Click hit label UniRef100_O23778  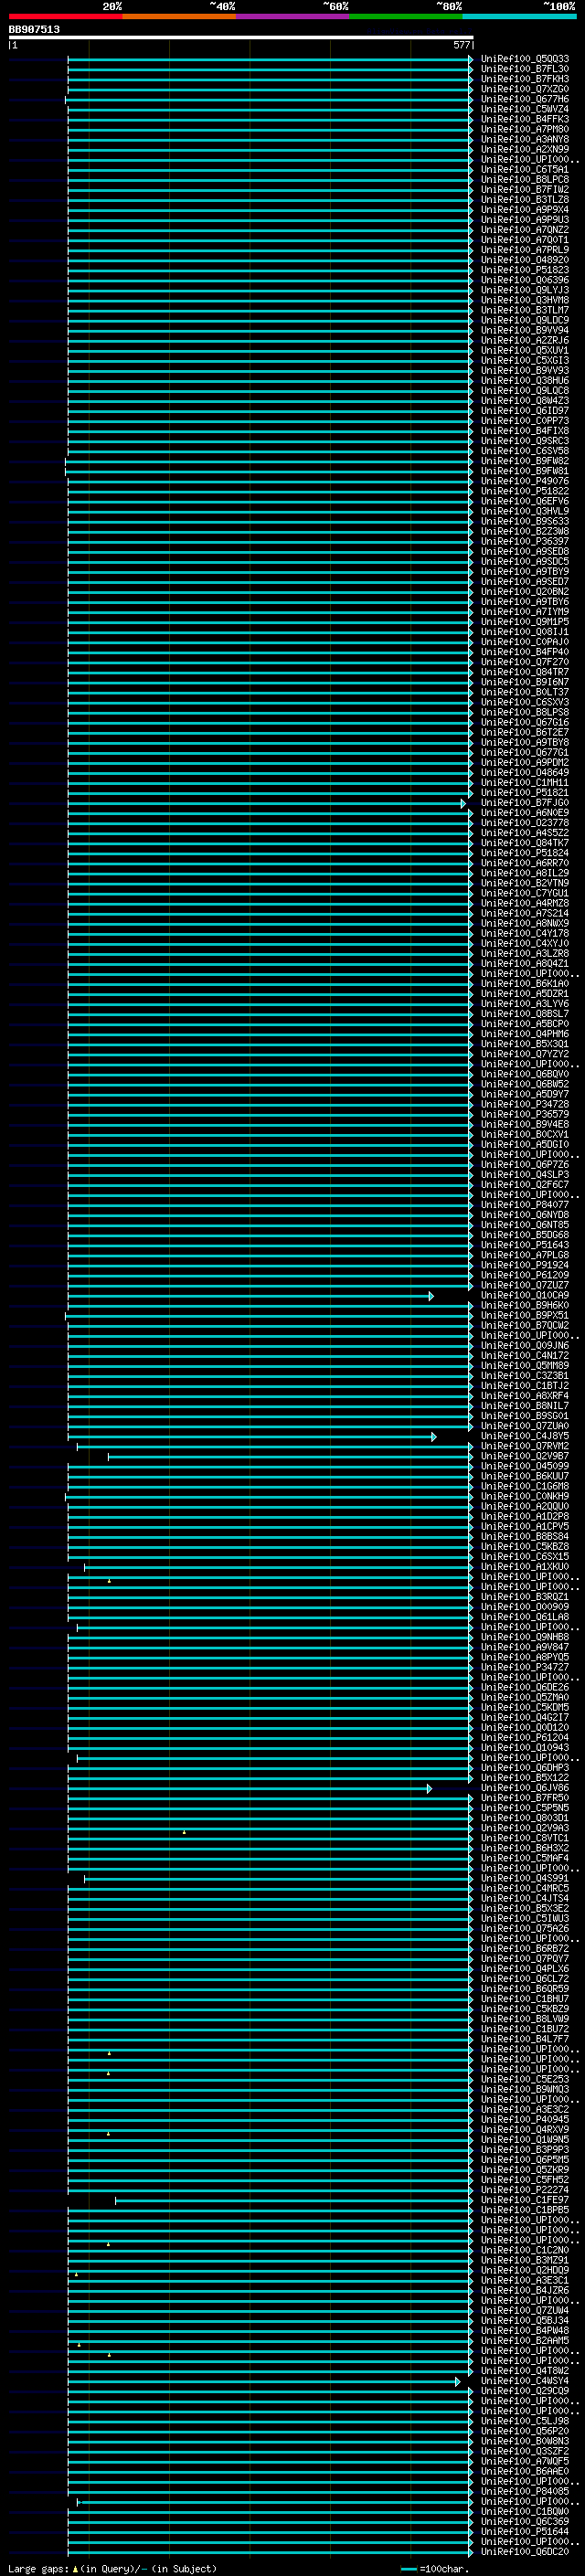[x=525, y=823]
